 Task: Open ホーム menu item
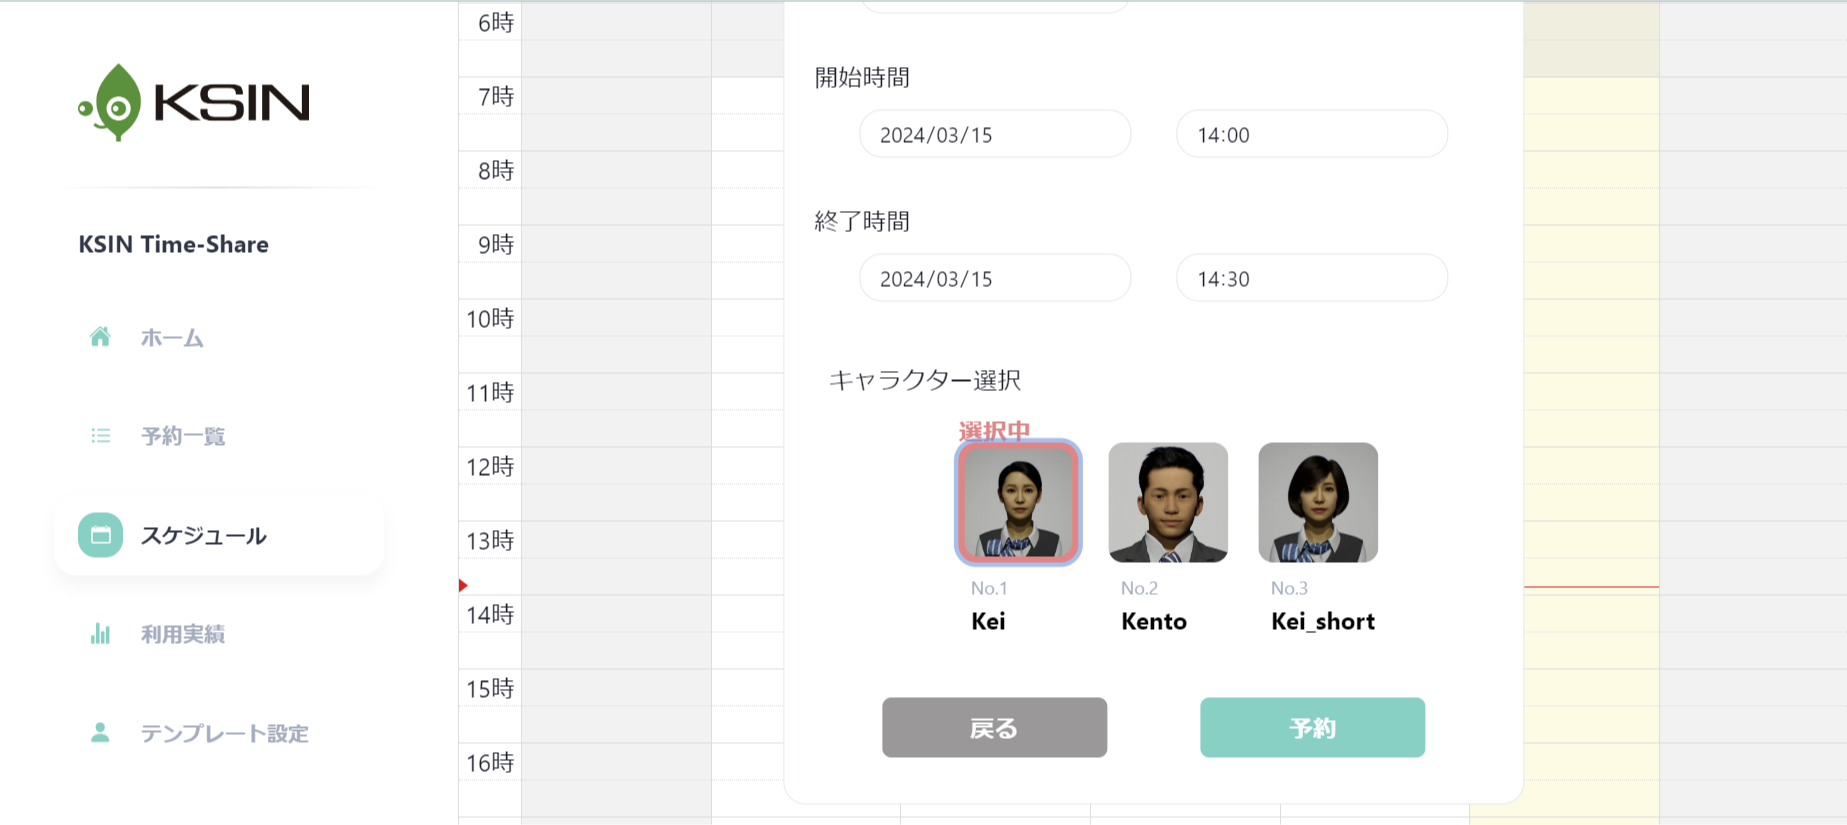[172, 338]
